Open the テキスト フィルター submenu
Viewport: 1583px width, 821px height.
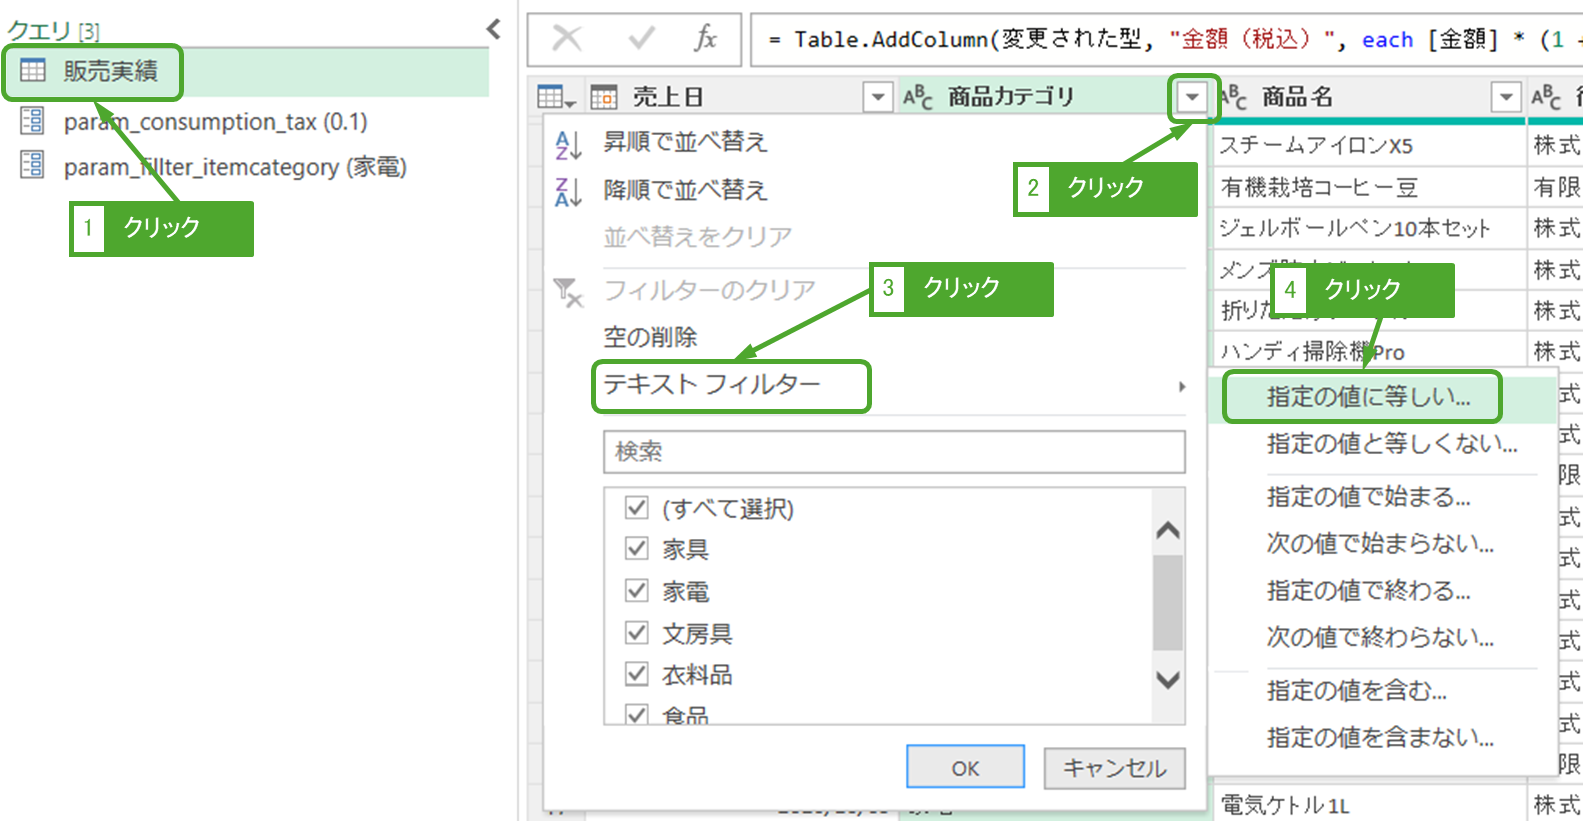pyautogui.click(x=731, y=386)
